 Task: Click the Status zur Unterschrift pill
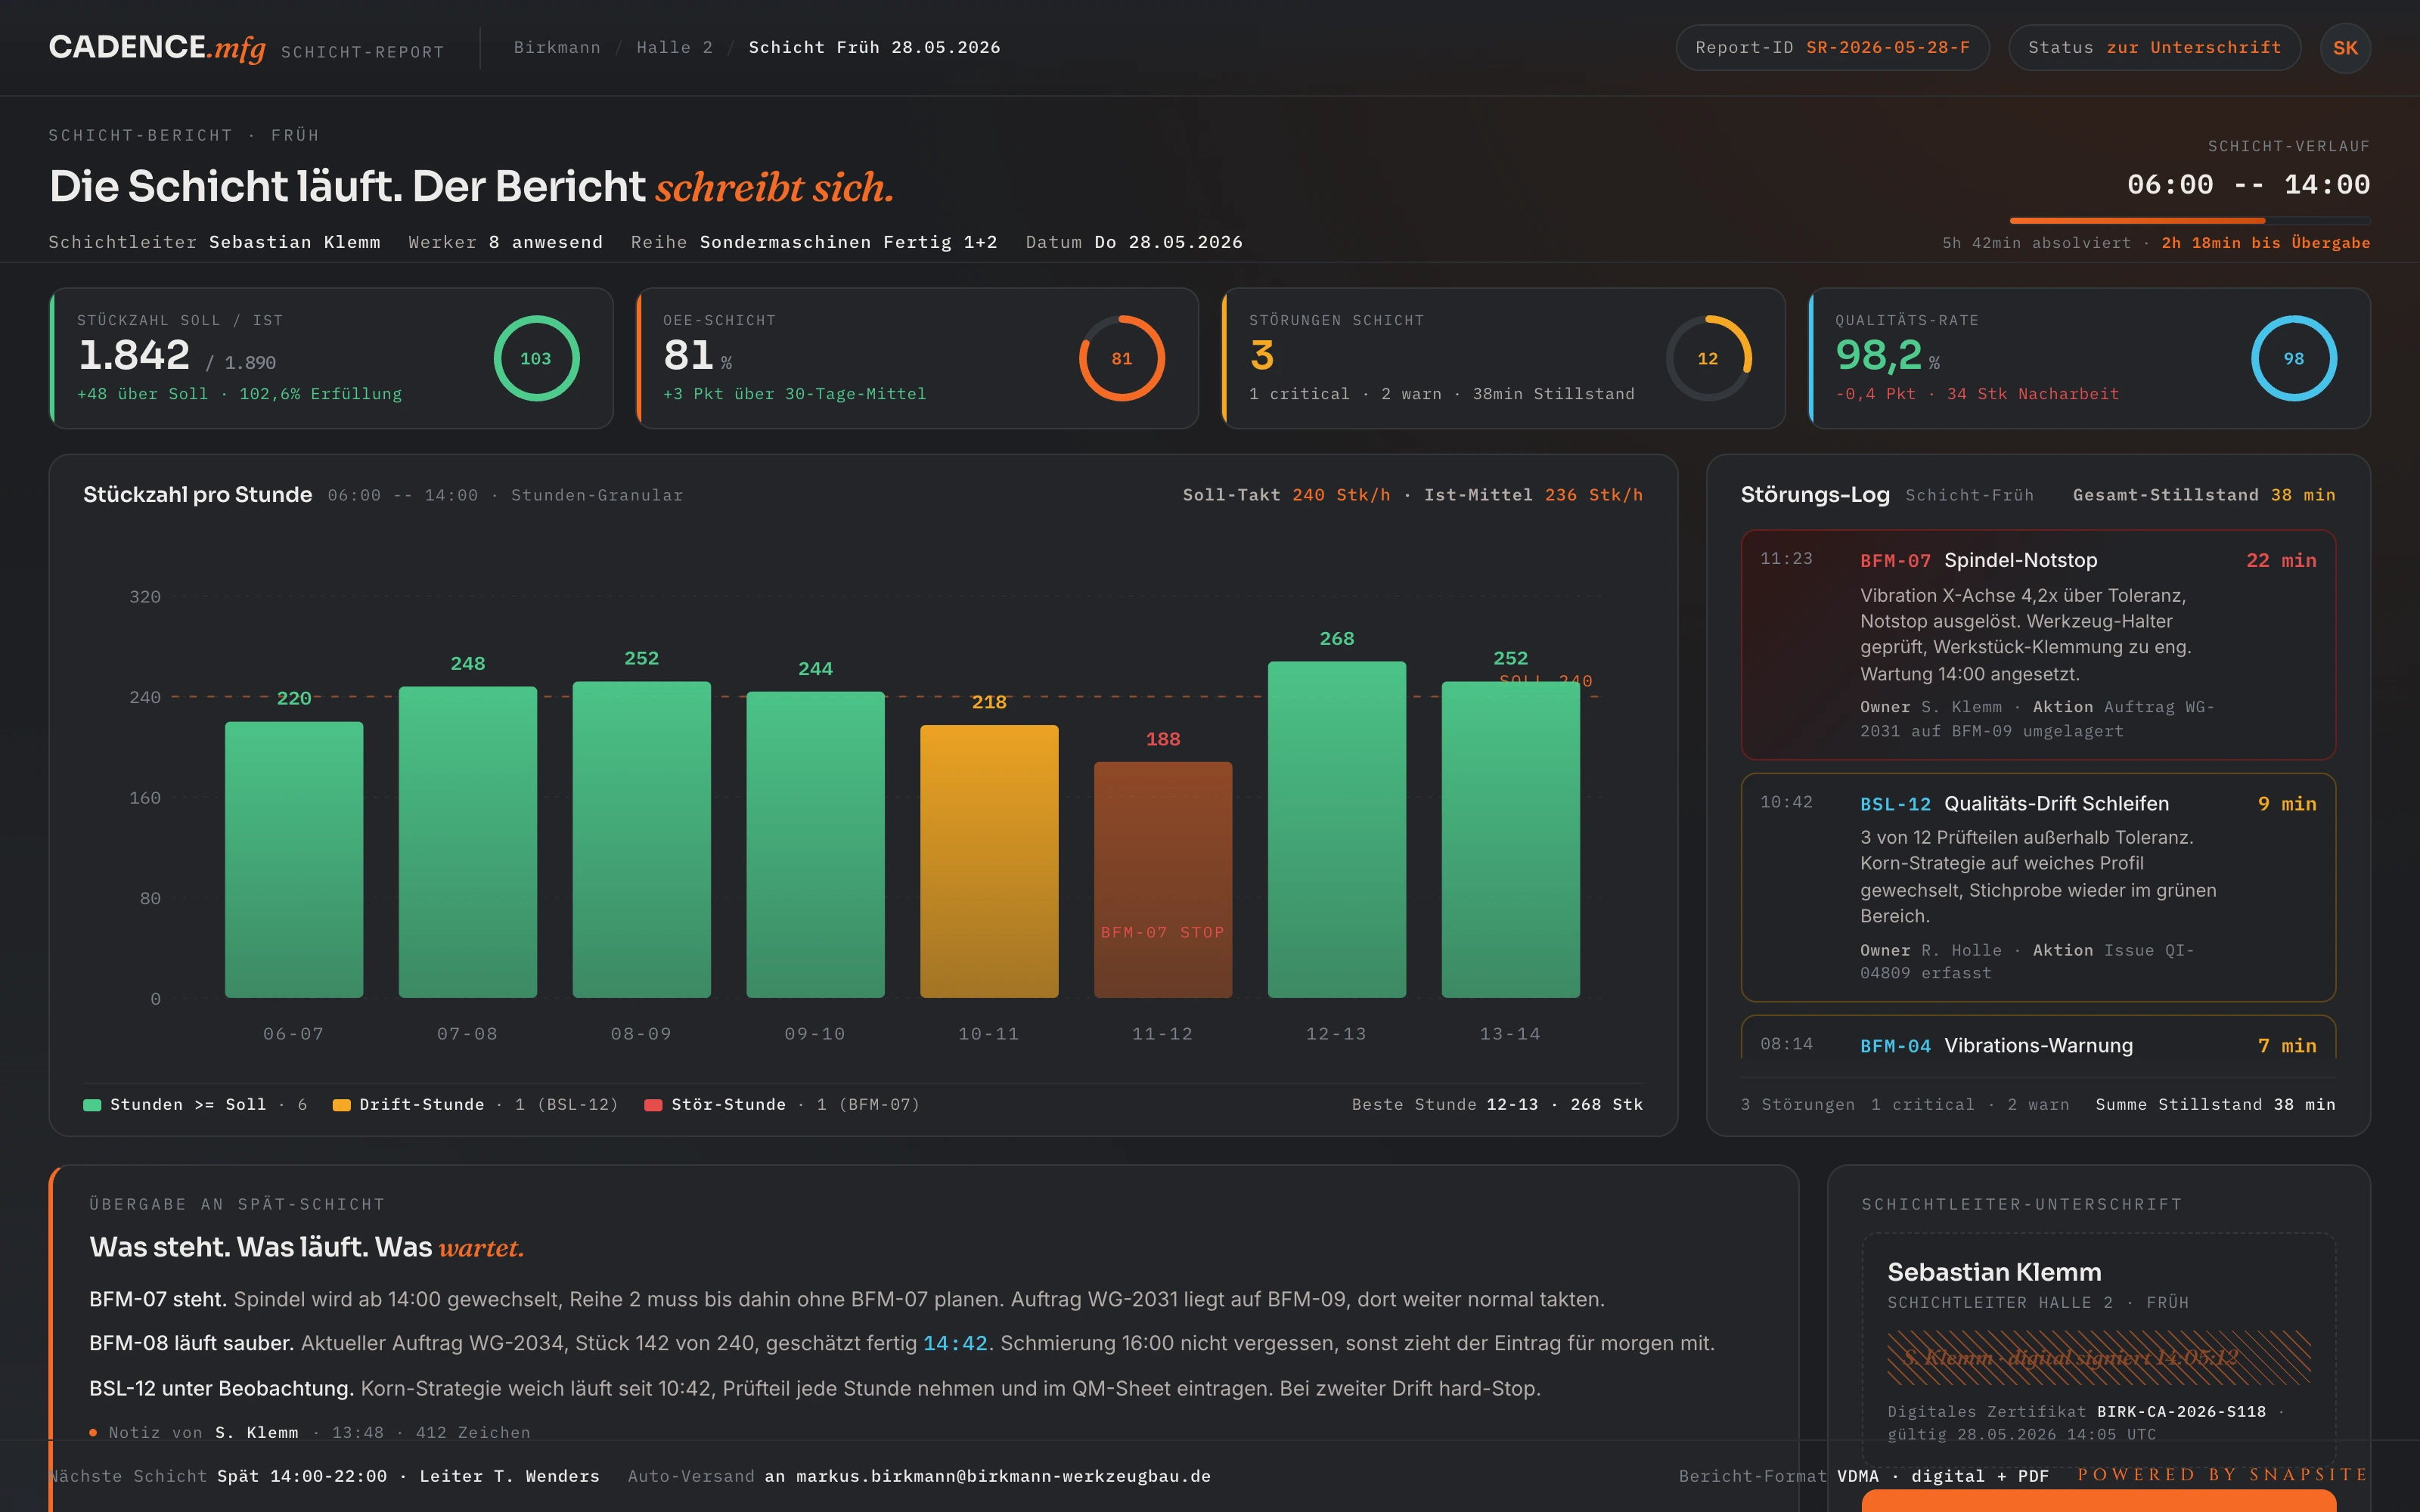pyautogui.click(x=2155, y=48)
